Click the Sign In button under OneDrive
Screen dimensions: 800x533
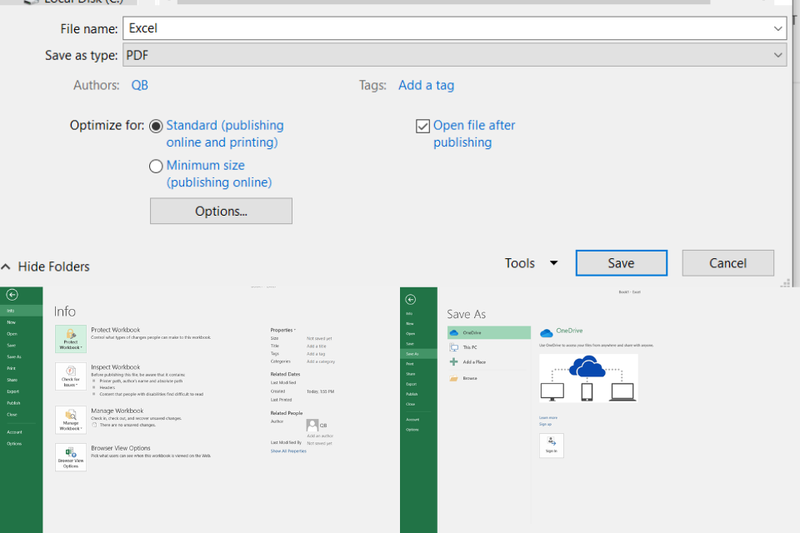tap(552, 445)
